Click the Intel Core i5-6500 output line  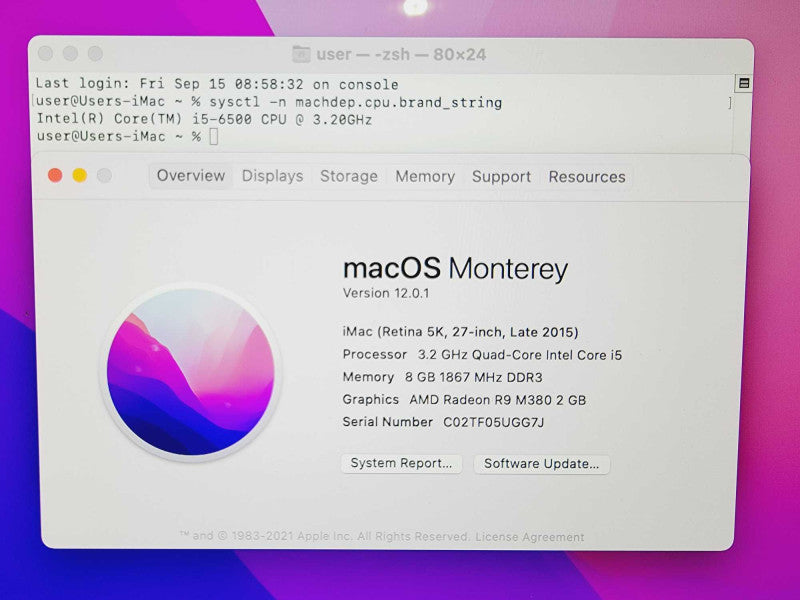point(204,119)
